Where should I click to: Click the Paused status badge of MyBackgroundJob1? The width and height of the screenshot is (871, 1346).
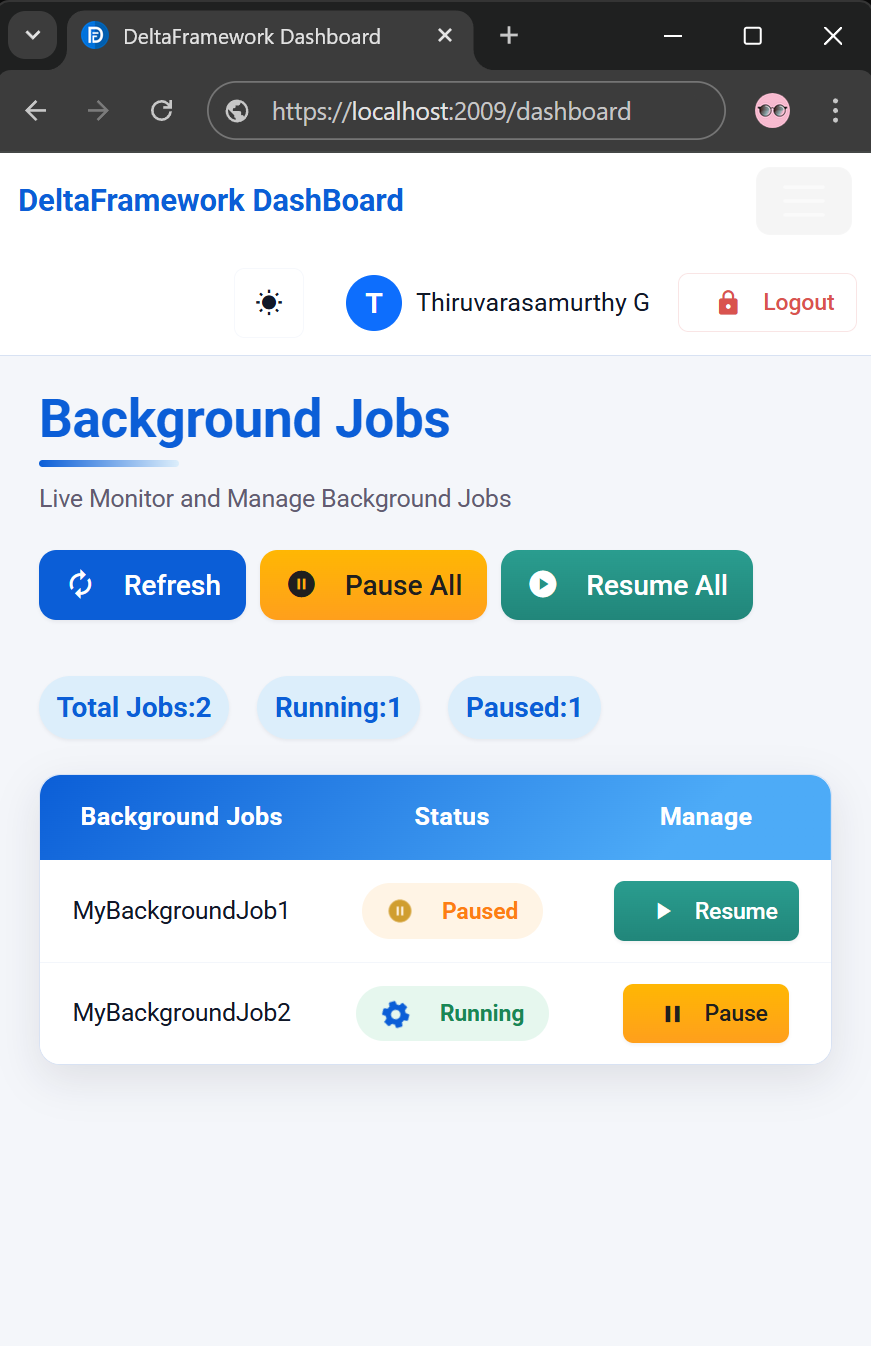[x=452, y=911]
